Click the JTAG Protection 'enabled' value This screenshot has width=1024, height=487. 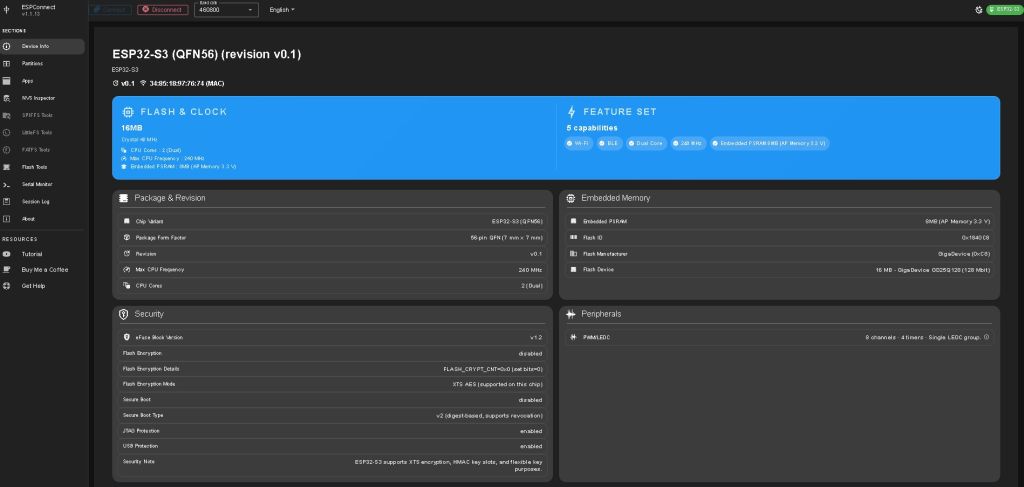click(530, 431)
